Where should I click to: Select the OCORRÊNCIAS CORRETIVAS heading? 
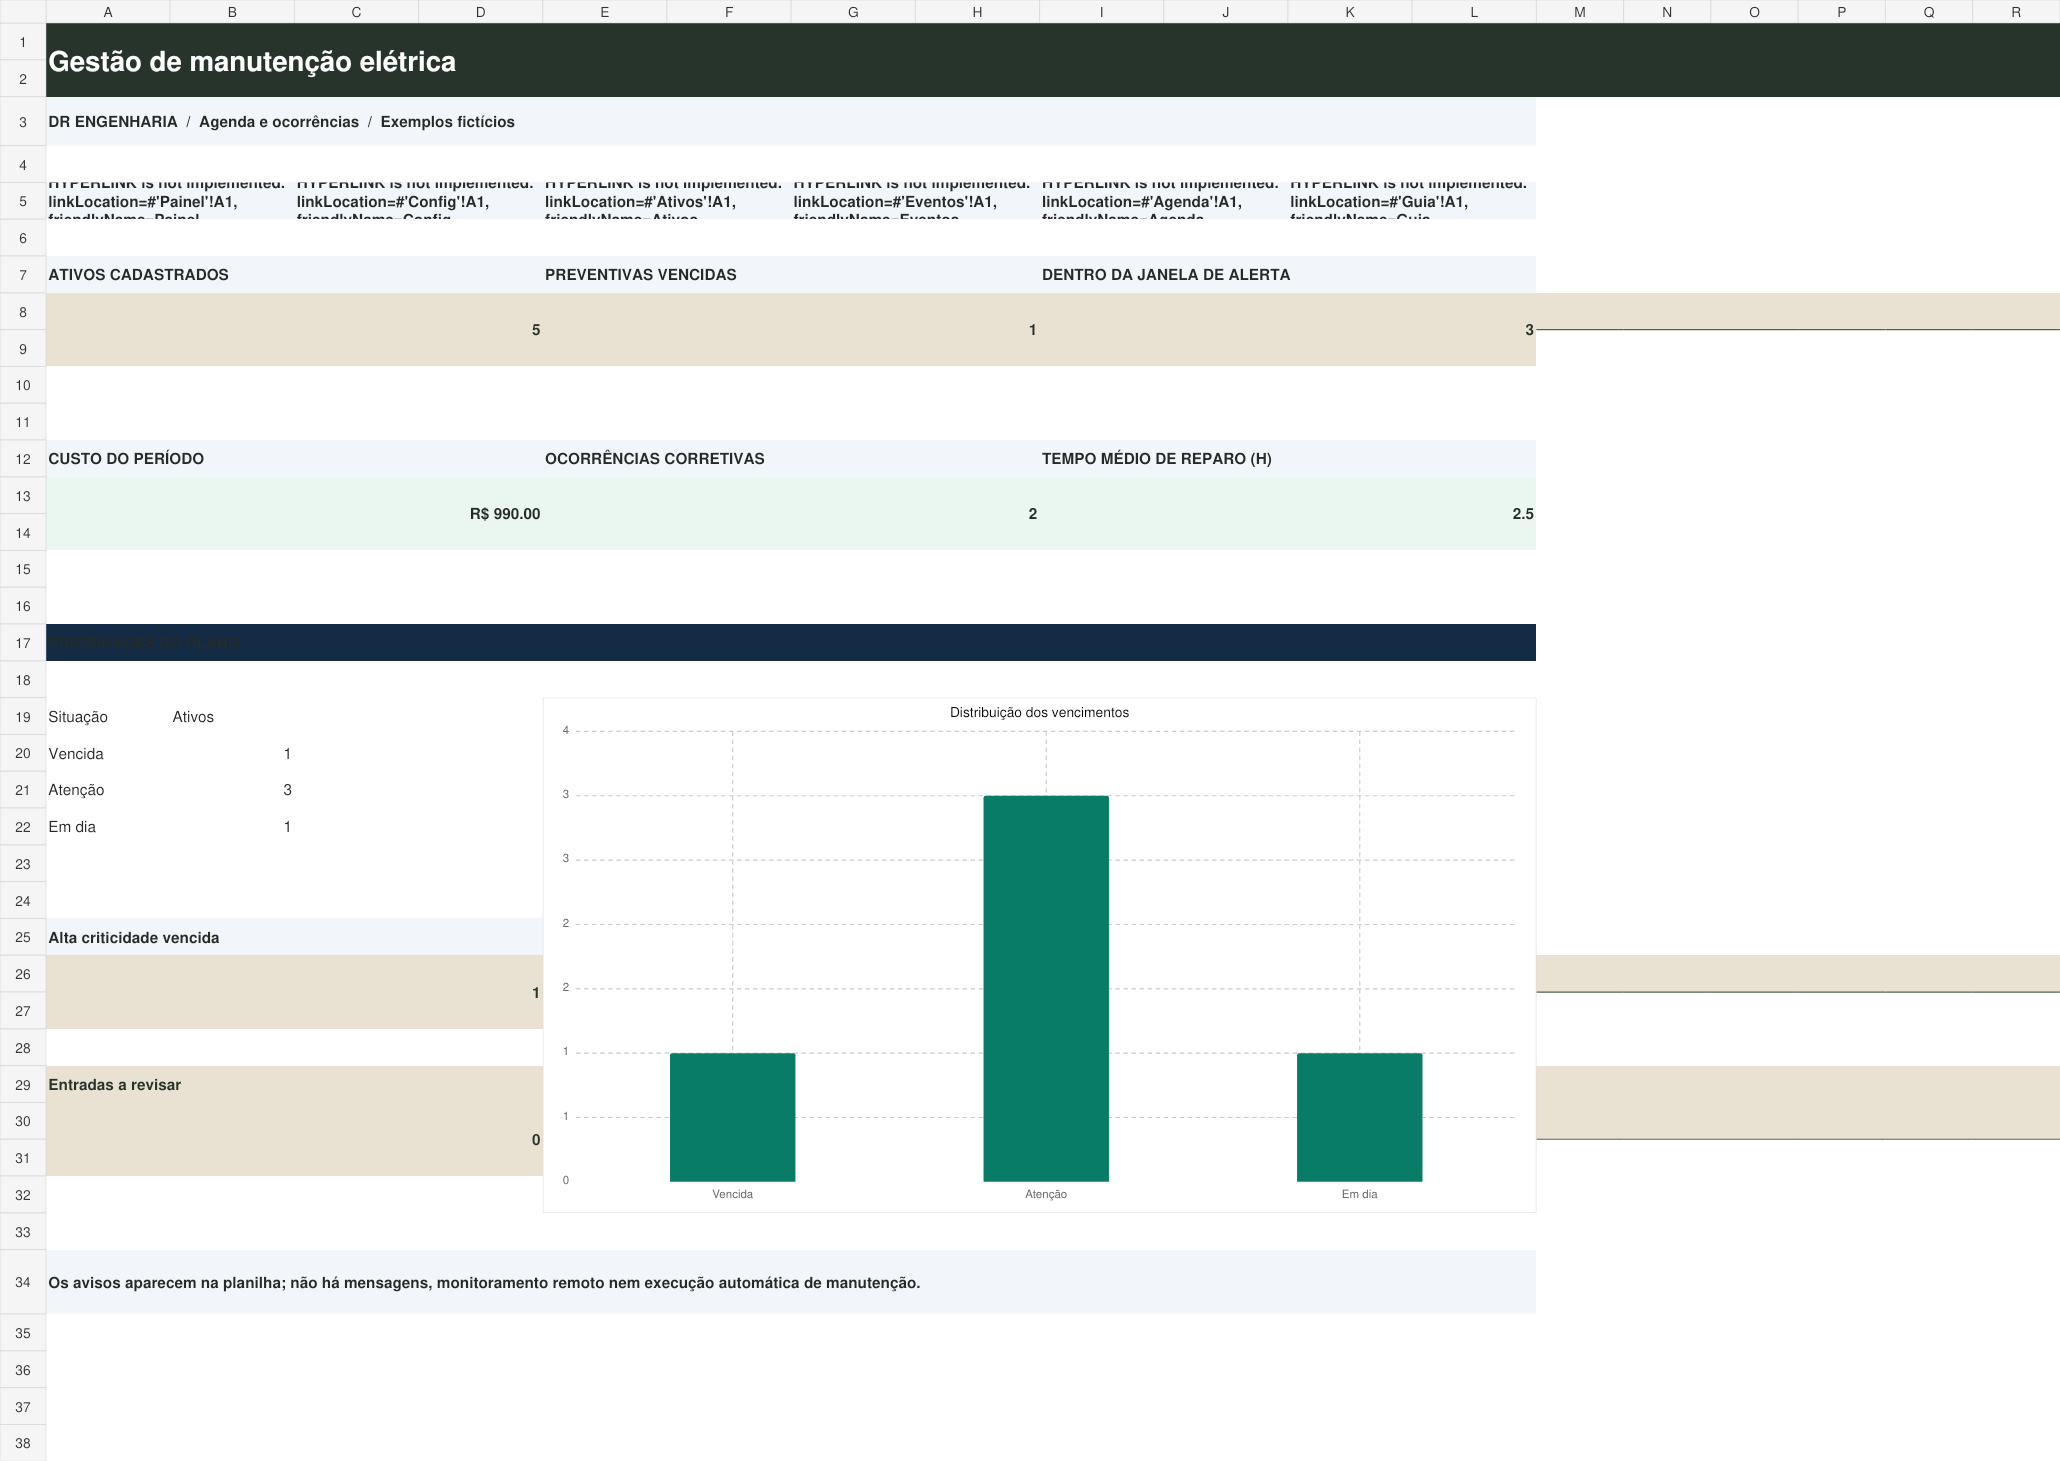(654, 459)
